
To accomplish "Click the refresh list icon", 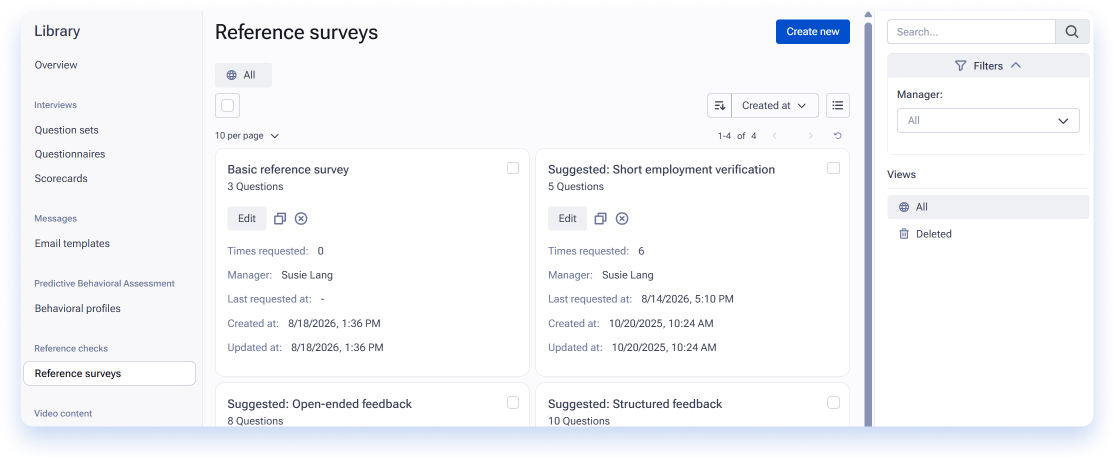I will point(838,136).
